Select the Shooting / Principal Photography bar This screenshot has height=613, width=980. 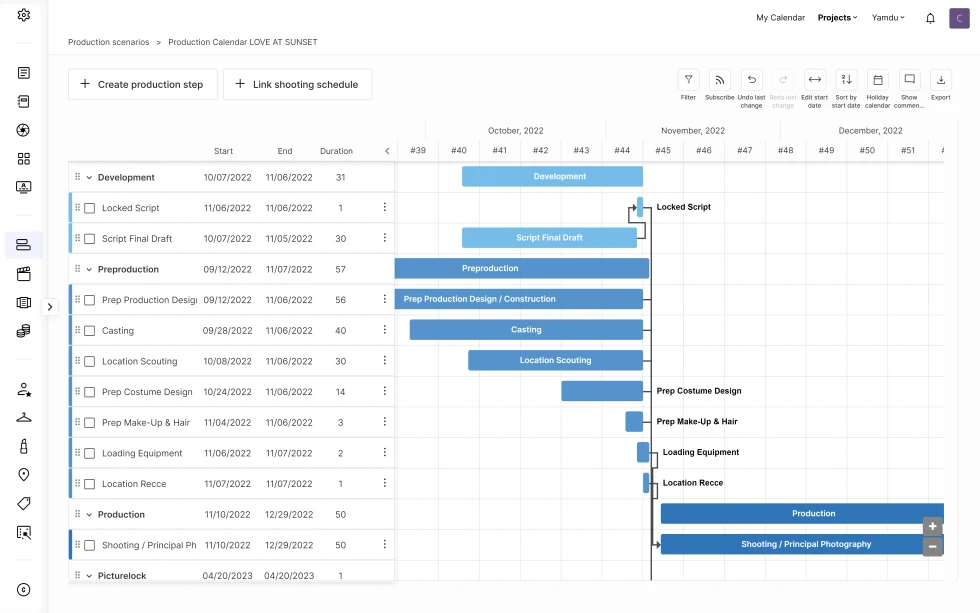point(802,544)
